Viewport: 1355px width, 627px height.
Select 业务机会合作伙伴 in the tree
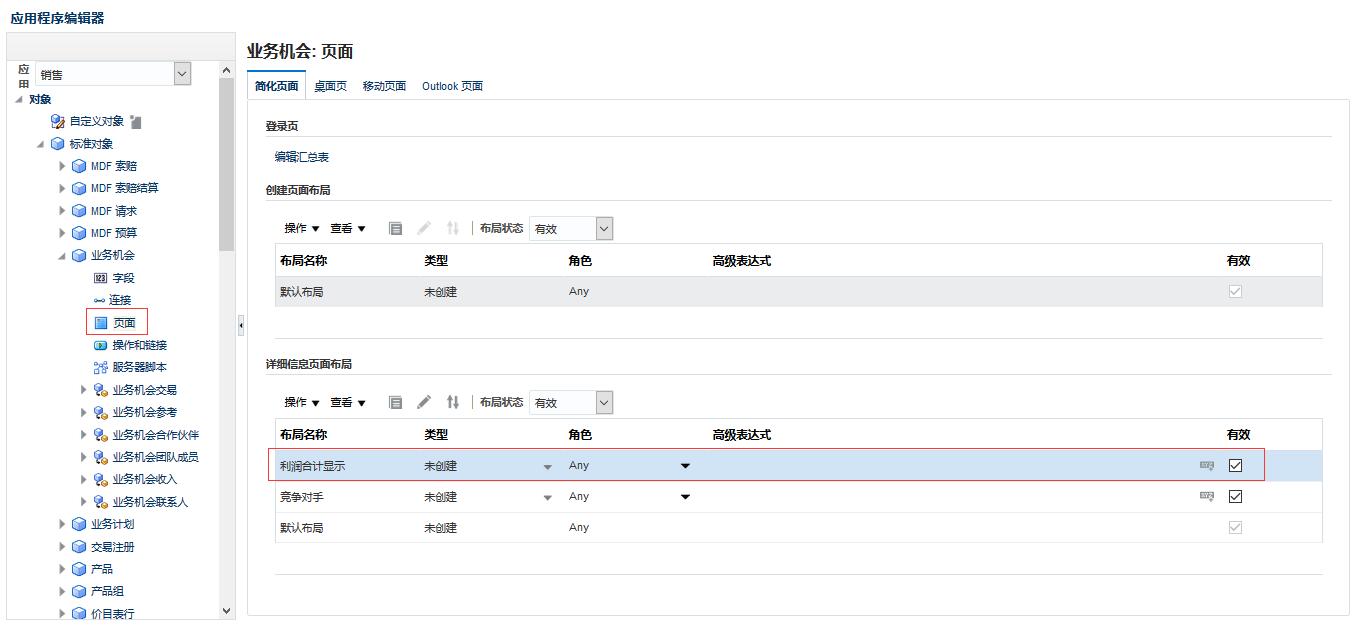pos(155,435)
